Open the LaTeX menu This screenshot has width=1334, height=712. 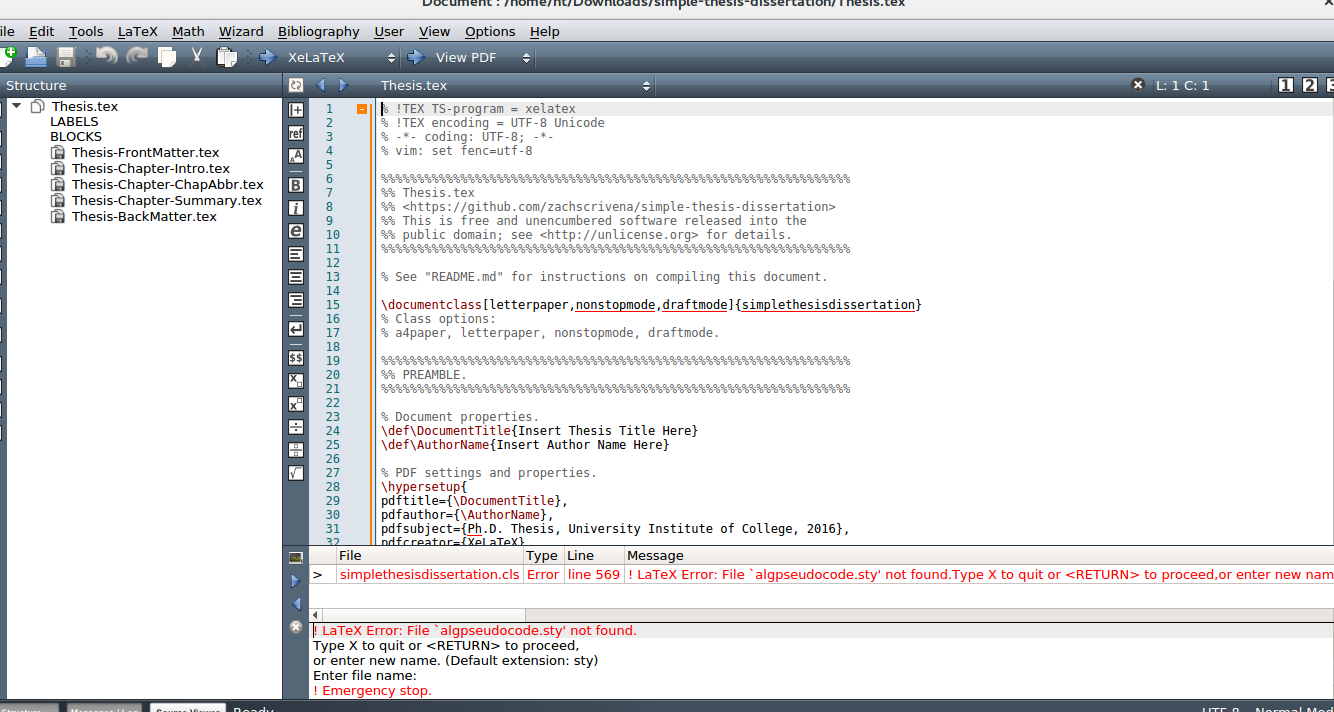[138, 31]
